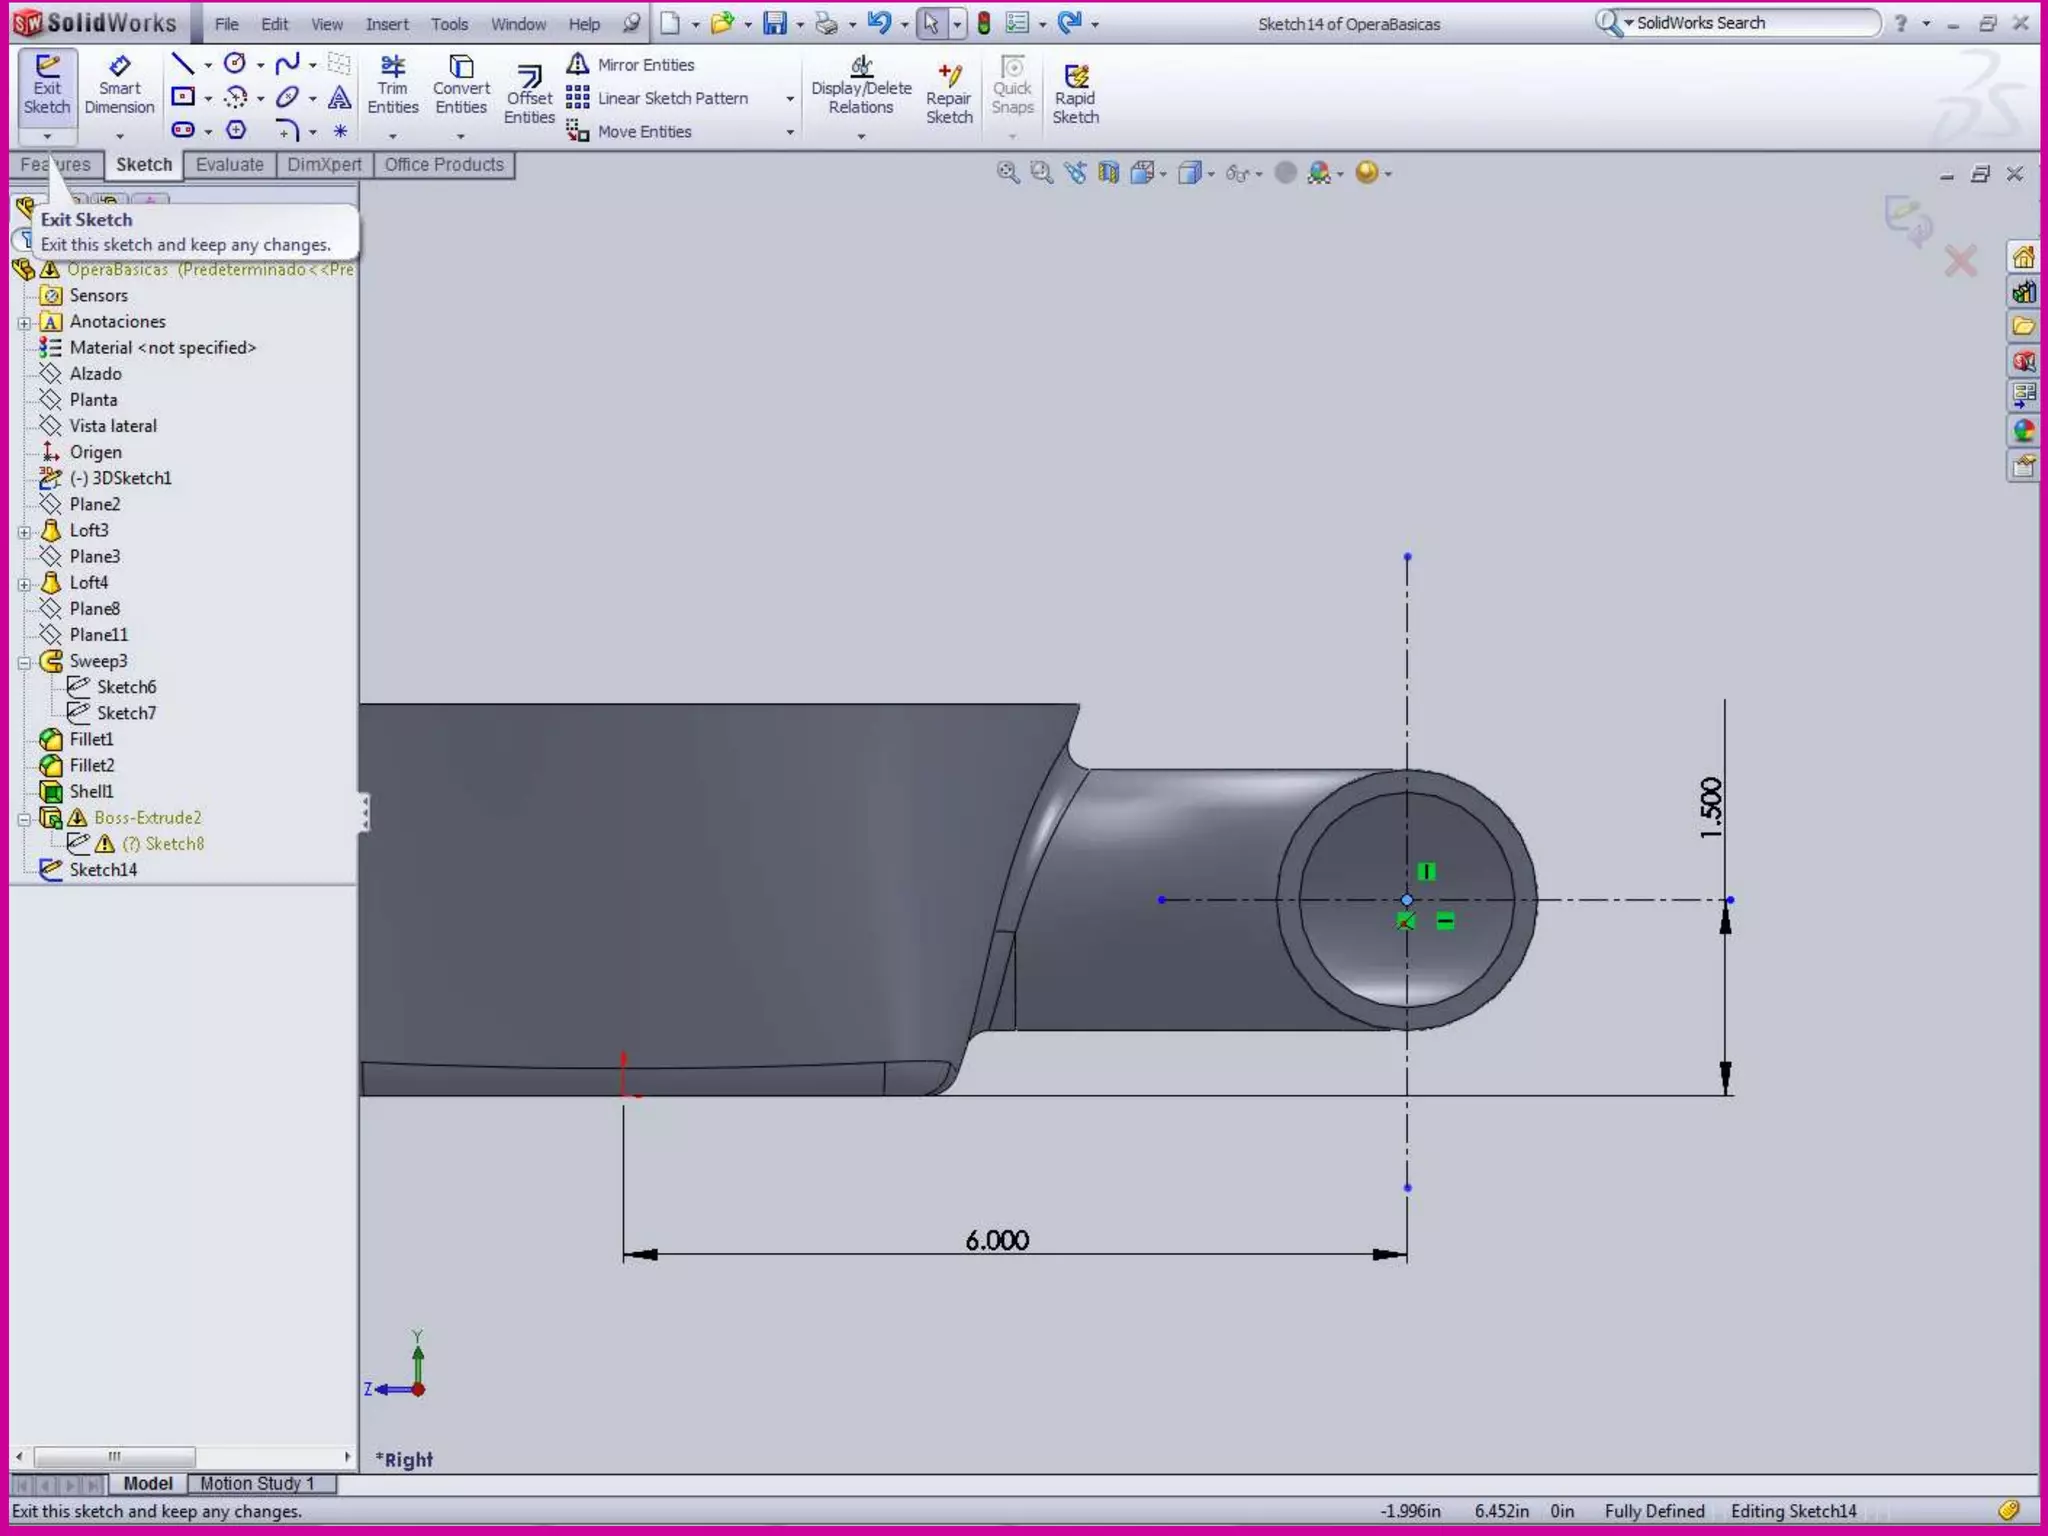The width and height of the screenshot is (2048, 1536).
Task: Cancel sketch with the red X corner icon
Action: click(1960, 262)
